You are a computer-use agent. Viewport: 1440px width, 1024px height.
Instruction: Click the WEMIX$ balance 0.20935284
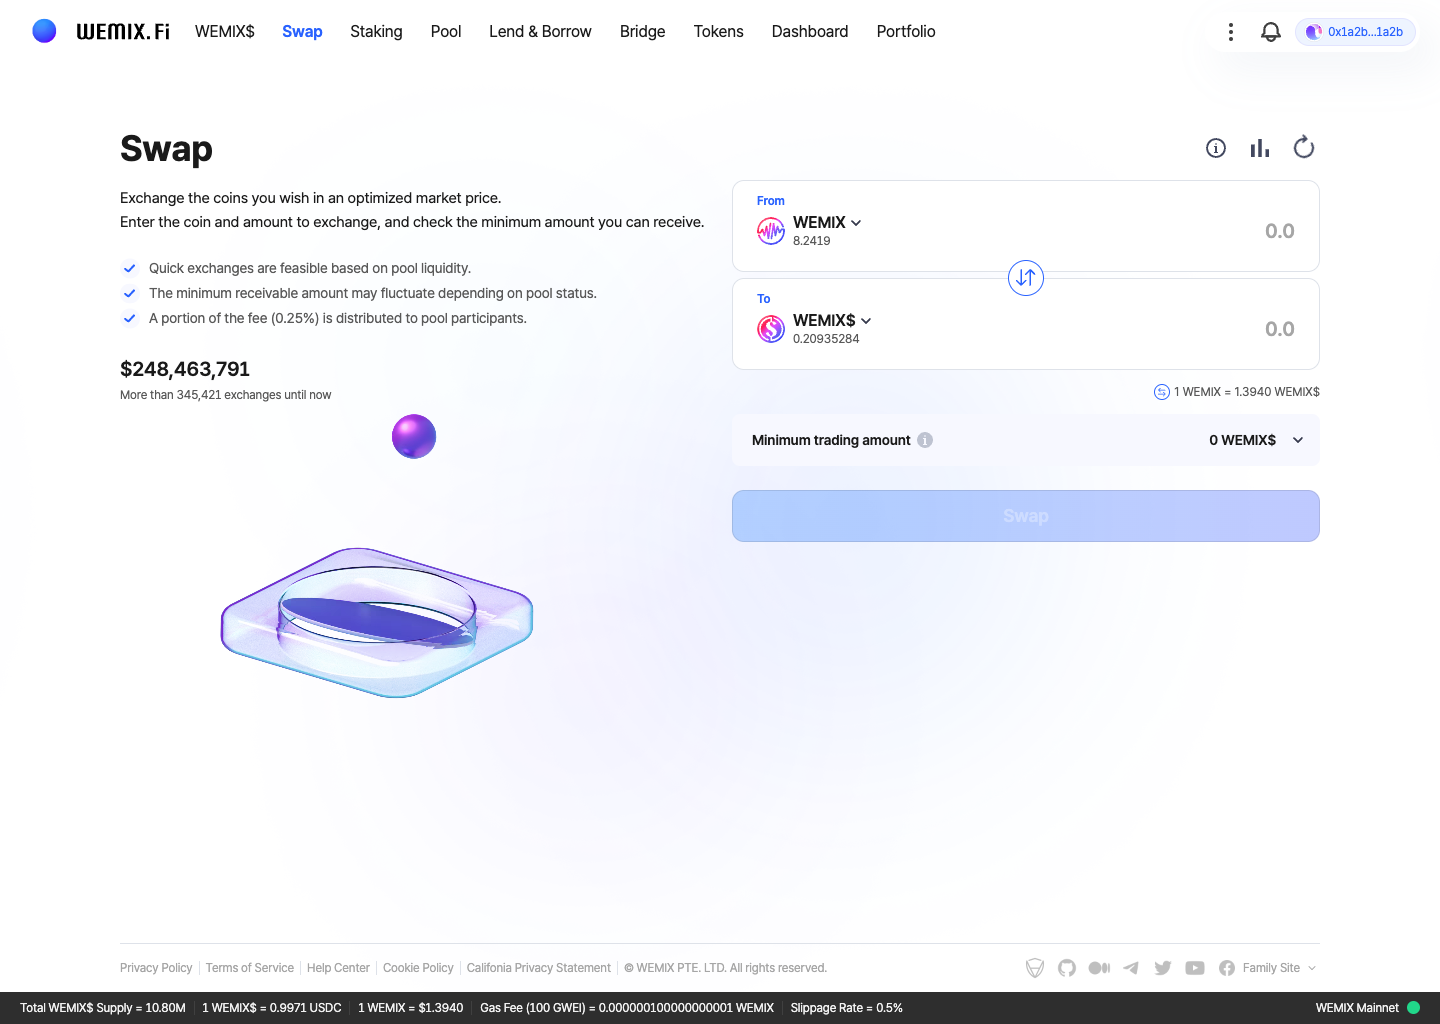pyautogui.click(x=826, y=339)
